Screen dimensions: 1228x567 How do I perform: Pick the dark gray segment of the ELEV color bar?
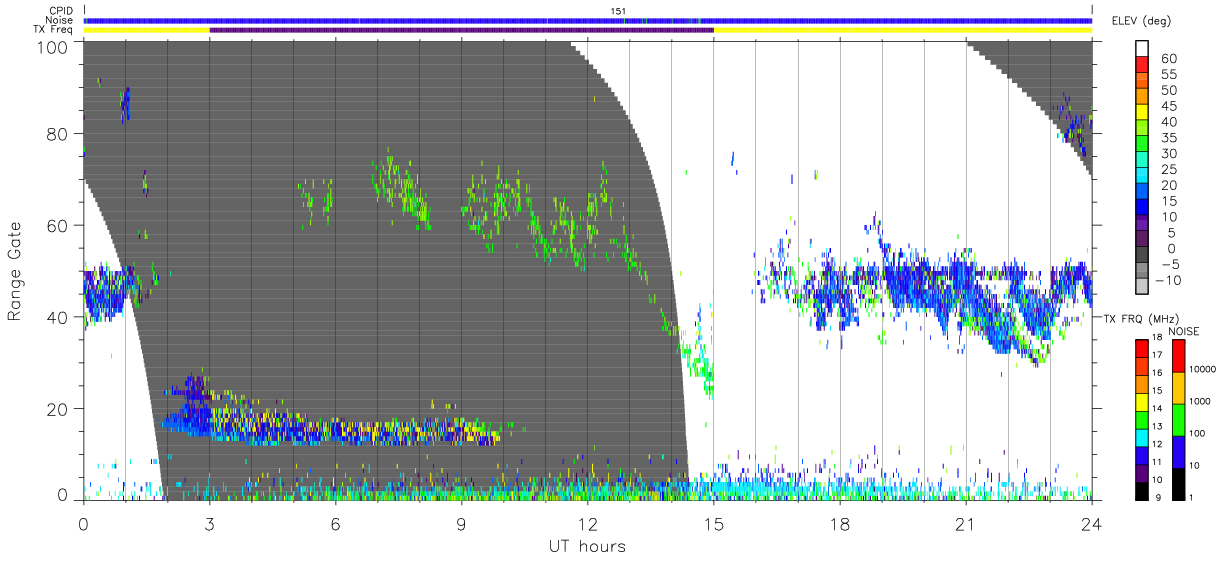point(1142,255)
